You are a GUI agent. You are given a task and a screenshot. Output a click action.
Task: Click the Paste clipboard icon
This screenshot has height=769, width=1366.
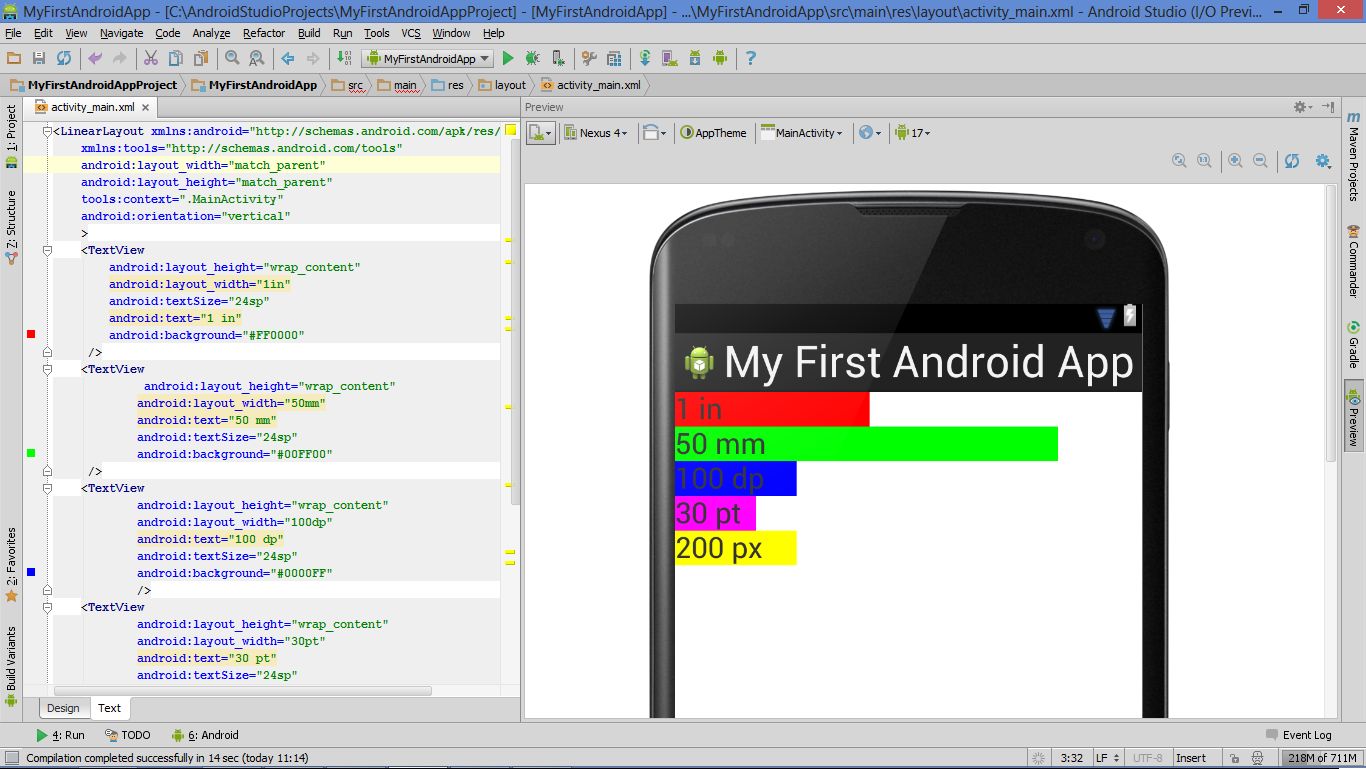201,59
